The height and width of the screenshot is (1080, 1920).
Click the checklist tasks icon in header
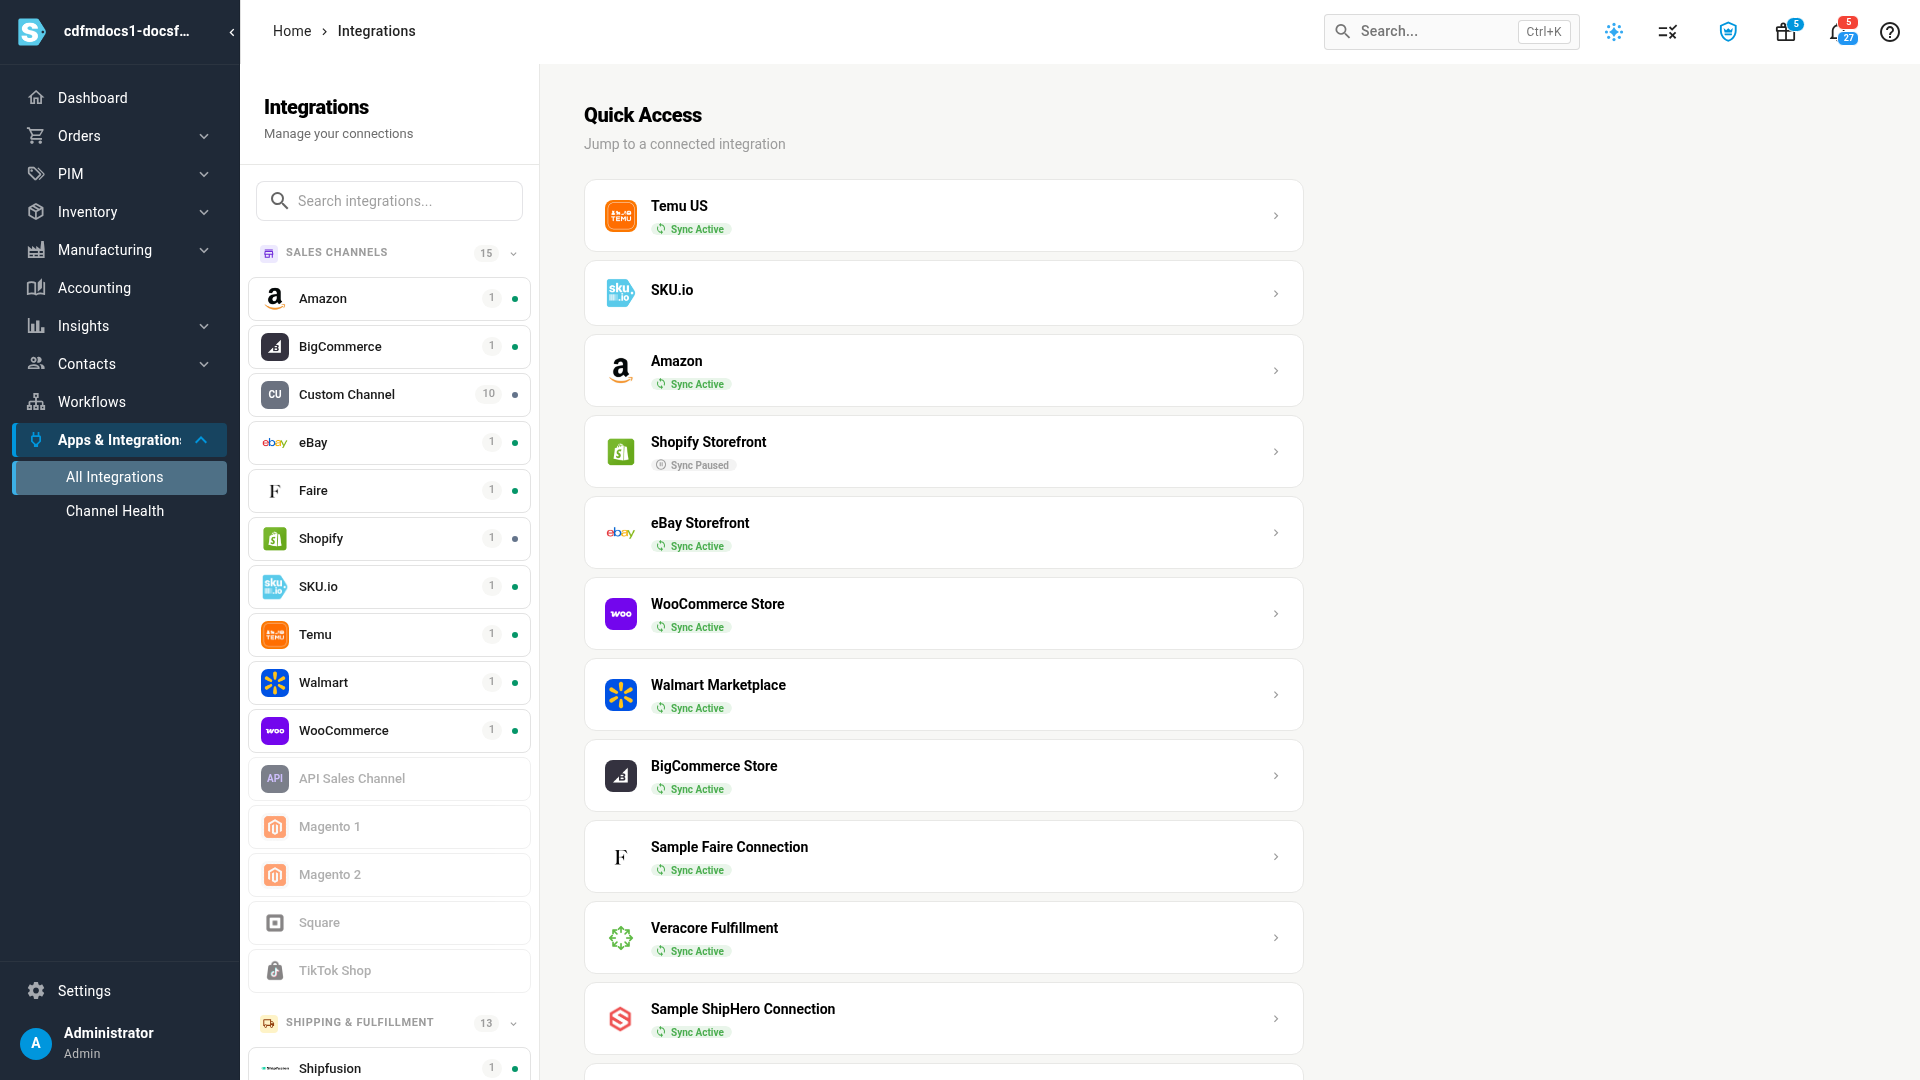pyautogui.click(x=1667, y=32)
